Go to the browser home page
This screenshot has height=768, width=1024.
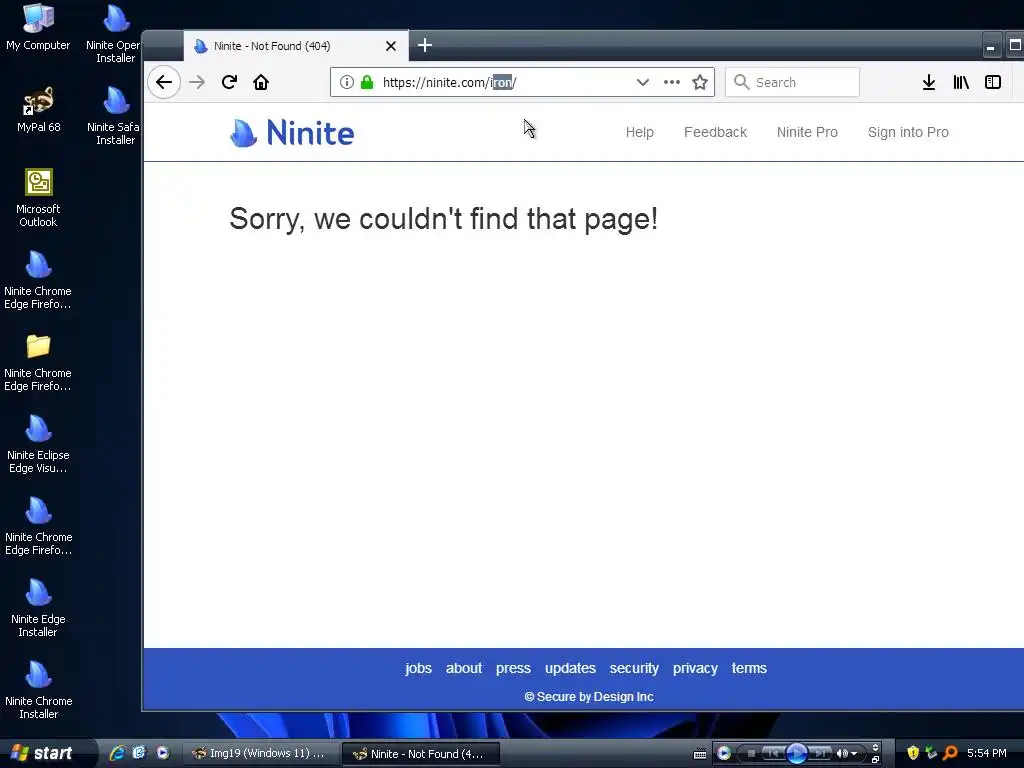[261, 82]
